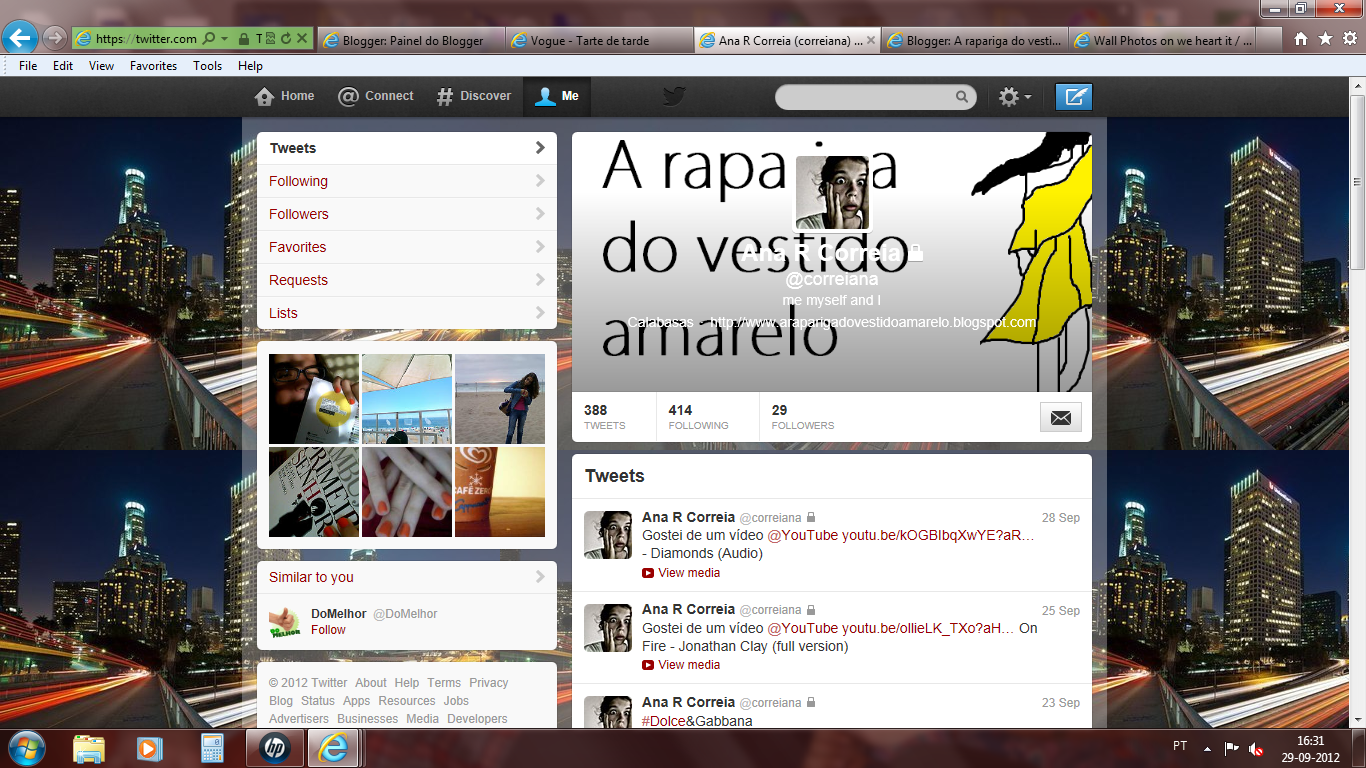The image size is (1366, 768).
Task: Open the glasses and card photo thumbnail
Action: point(314,399)
